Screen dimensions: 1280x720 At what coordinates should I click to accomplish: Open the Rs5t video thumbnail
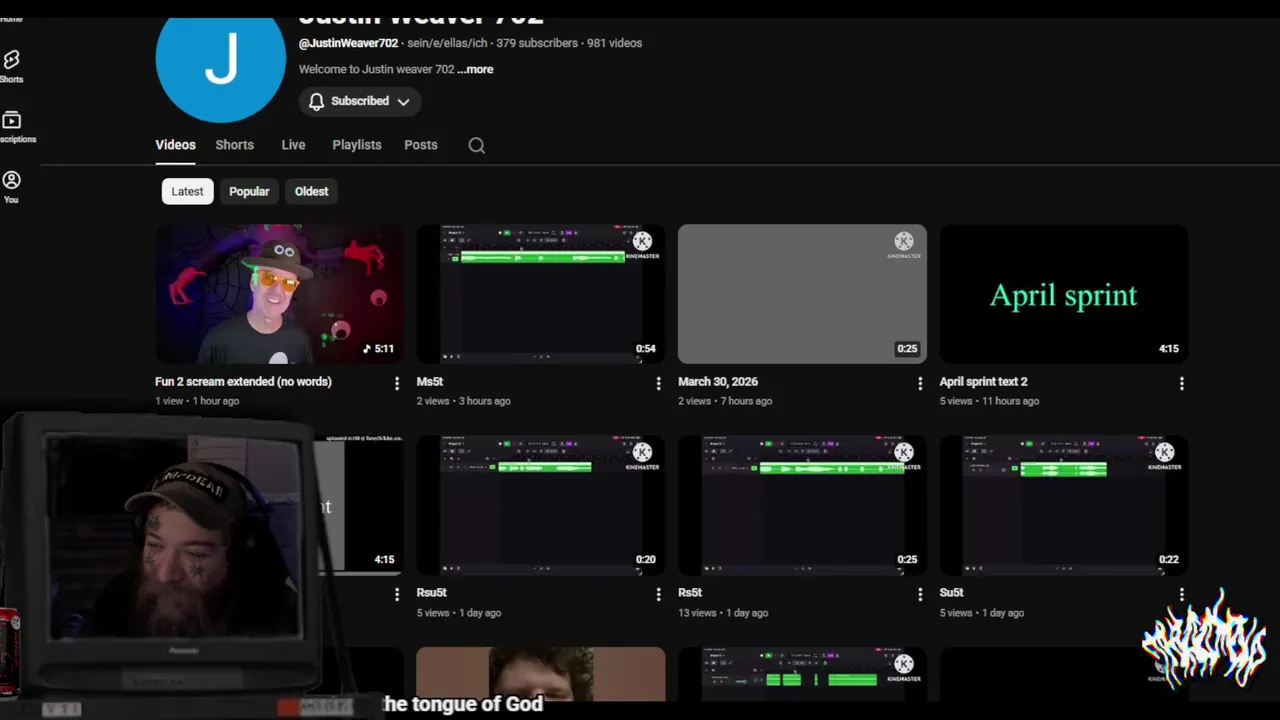pyautogui.click(x=802, y=505)
